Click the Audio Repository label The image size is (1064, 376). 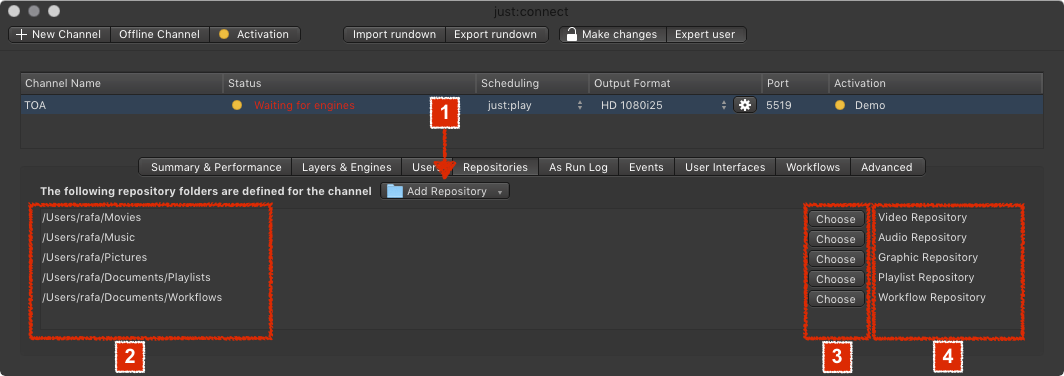[922, 238]
